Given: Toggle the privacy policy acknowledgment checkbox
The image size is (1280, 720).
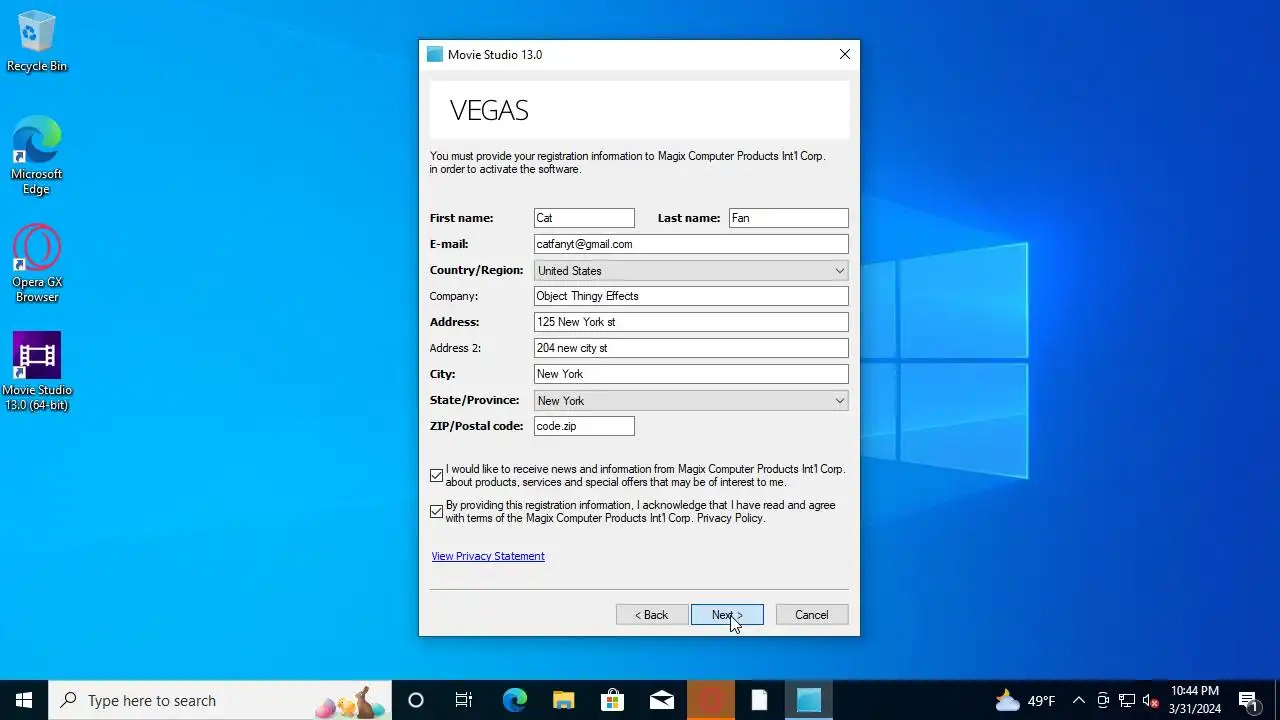Looking at the screenshot, I should [x=436, y=512].
